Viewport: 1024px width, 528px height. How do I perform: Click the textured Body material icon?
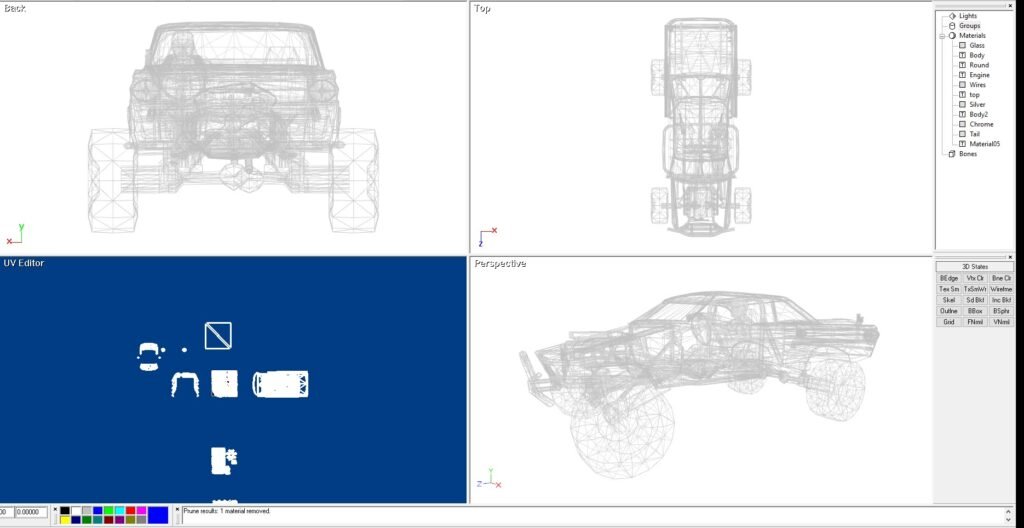click(x=962, y=55)
